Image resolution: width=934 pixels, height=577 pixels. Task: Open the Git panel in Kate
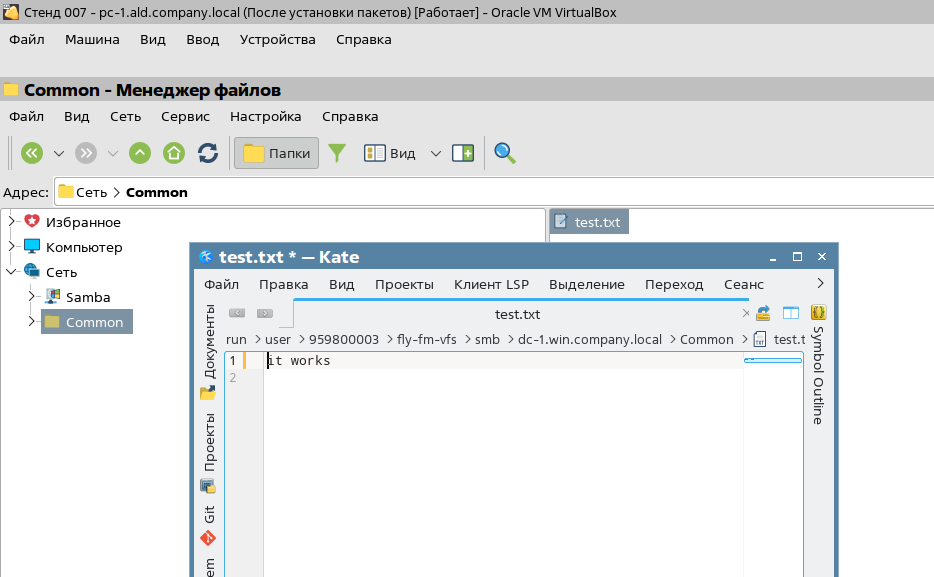[x=208, y=525]
